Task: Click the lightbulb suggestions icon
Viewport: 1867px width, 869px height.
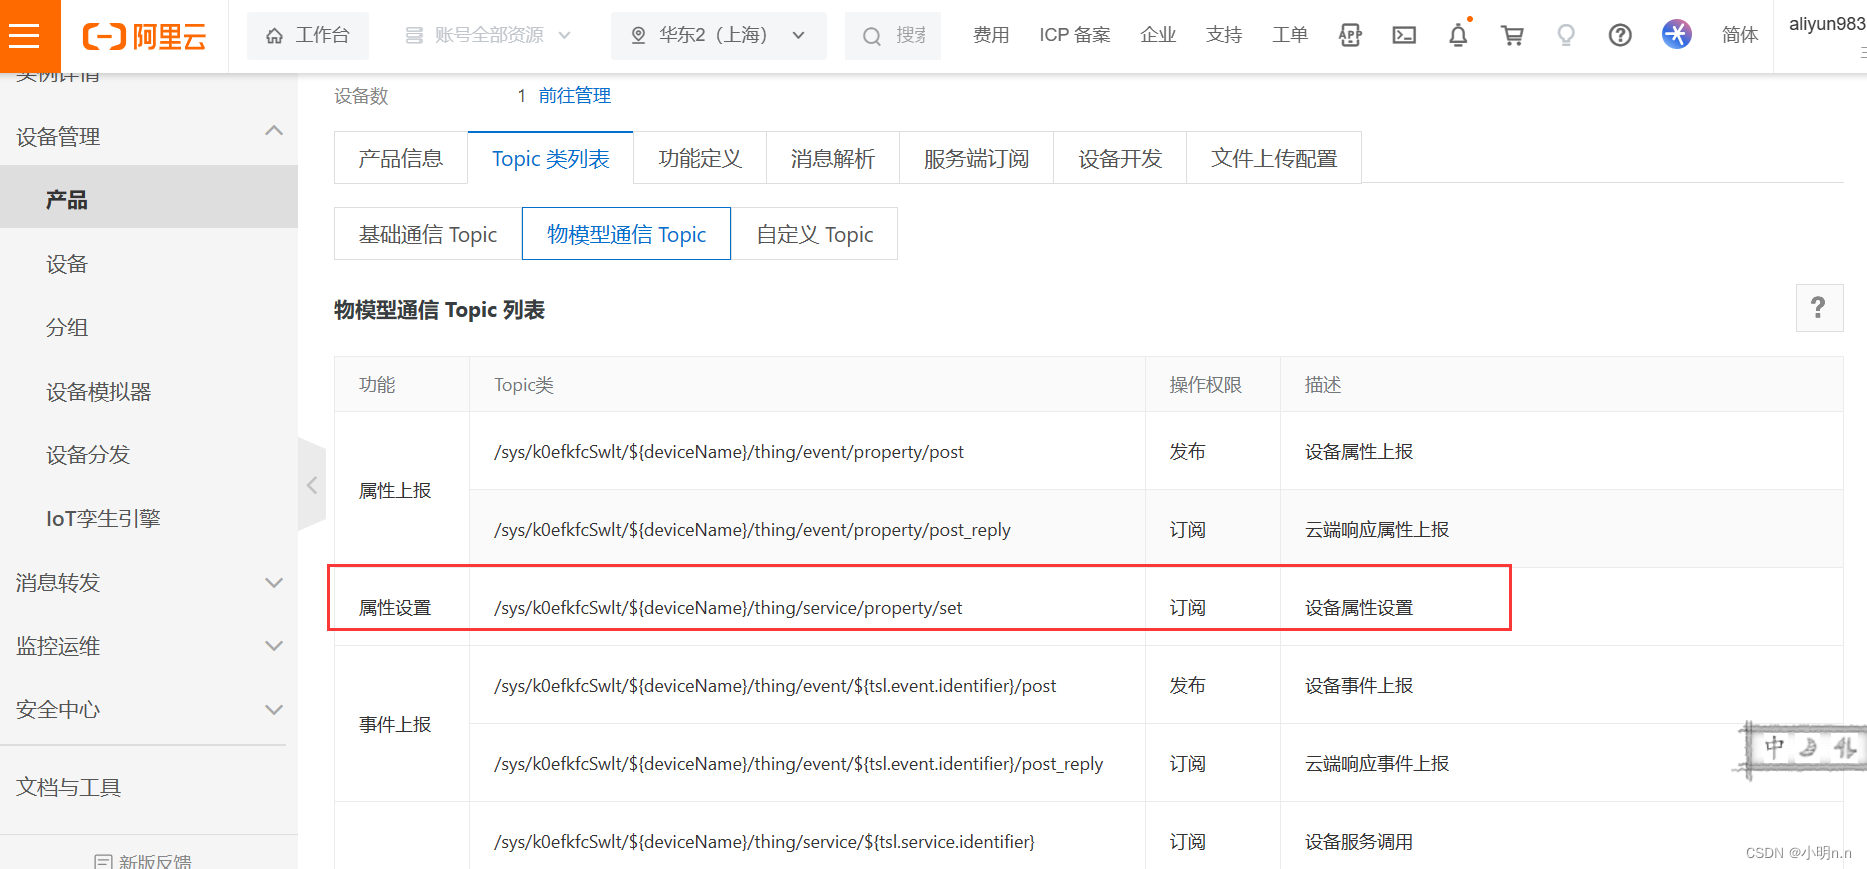Action: 1566,36
